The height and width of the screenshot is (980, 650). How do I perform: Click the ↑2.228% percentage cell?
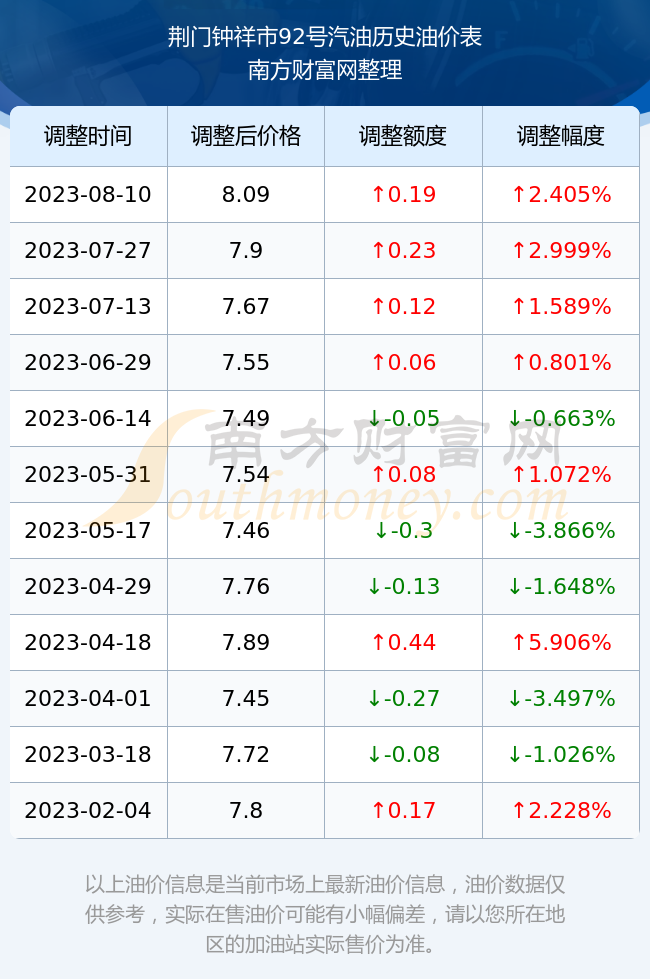point(561,810)
